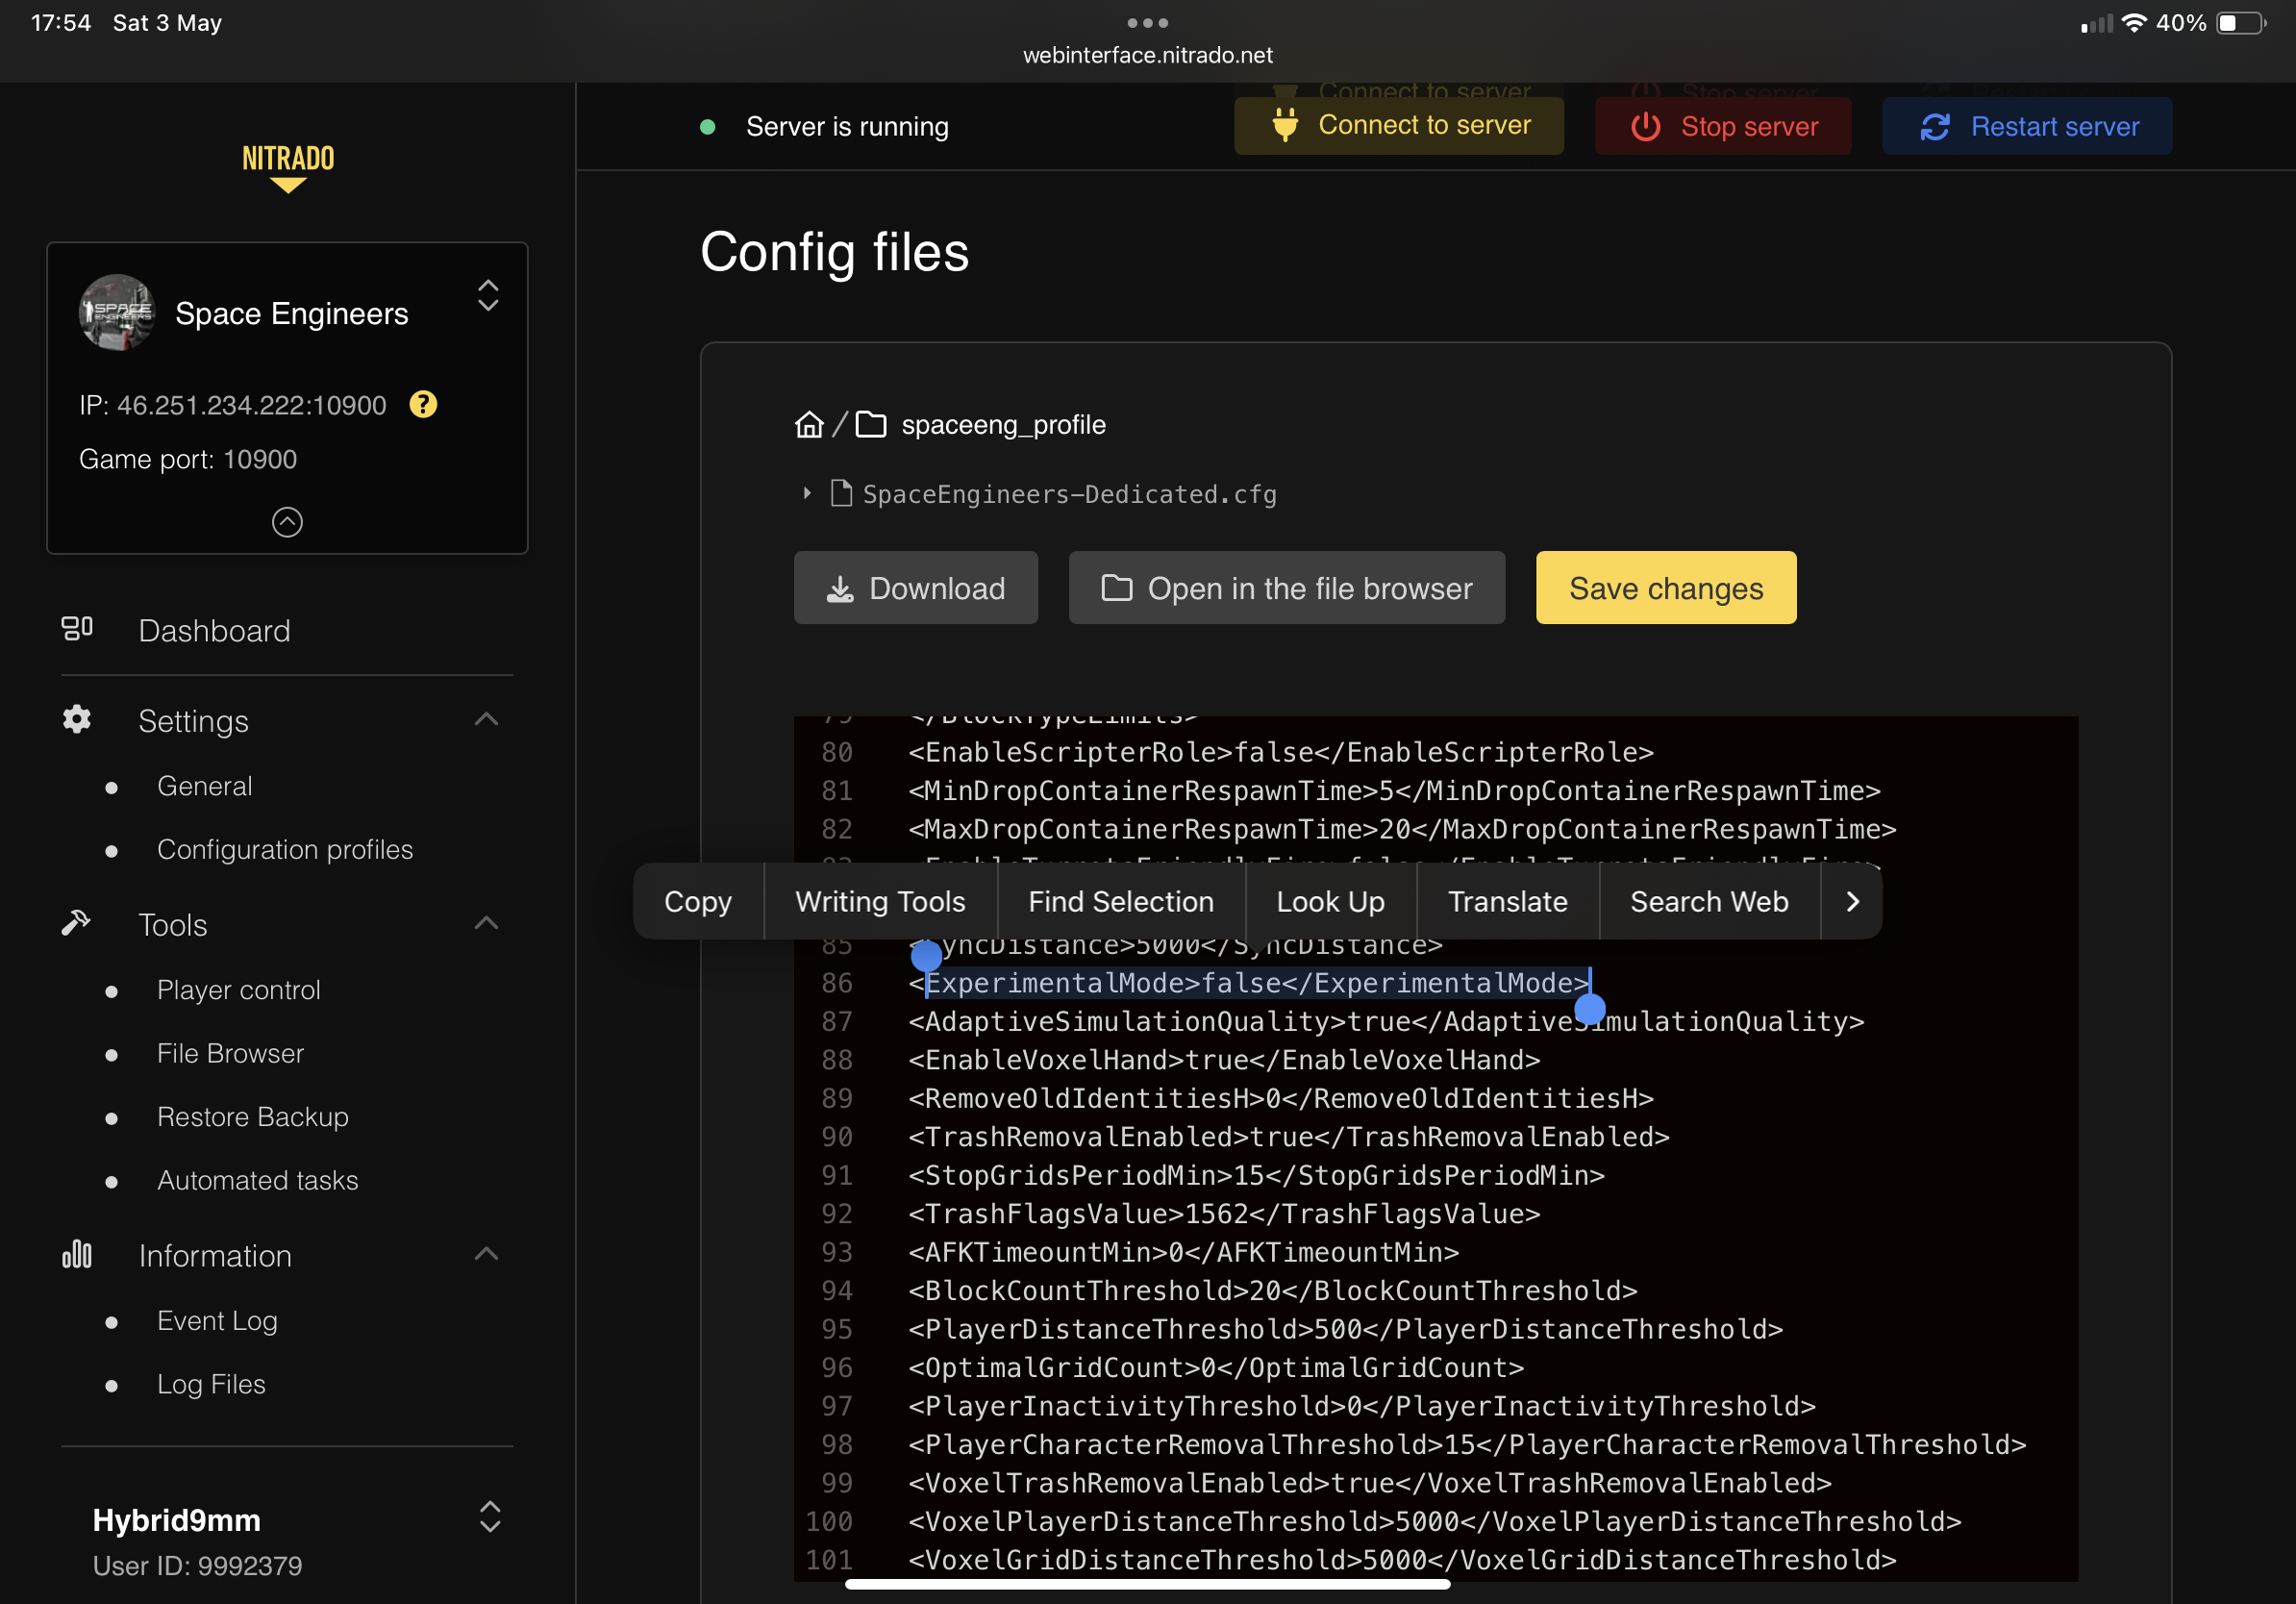Click the PlayerDistanceThreshold line 95

[1345, 1329]
